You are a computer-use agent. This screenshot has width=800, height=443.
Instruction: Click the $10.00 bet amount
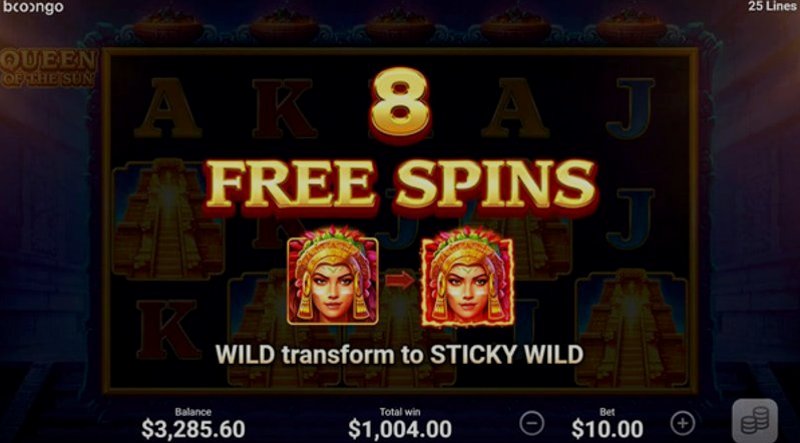(x=607, y=429)
